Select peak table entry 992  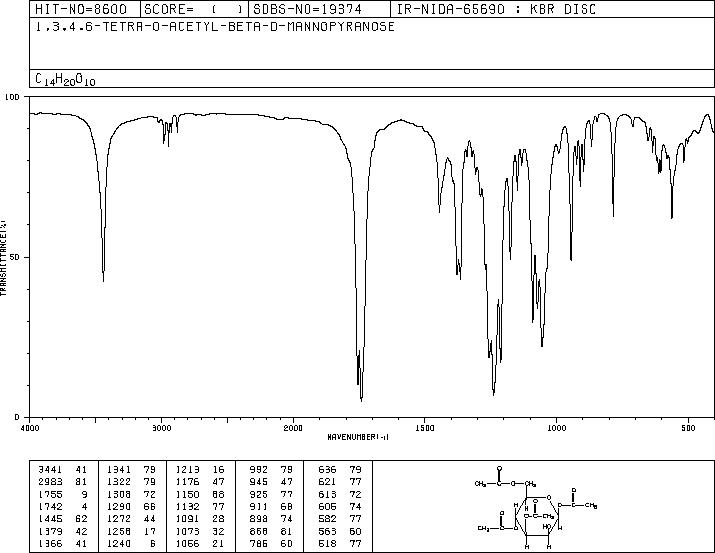click(x=271, y=469)
